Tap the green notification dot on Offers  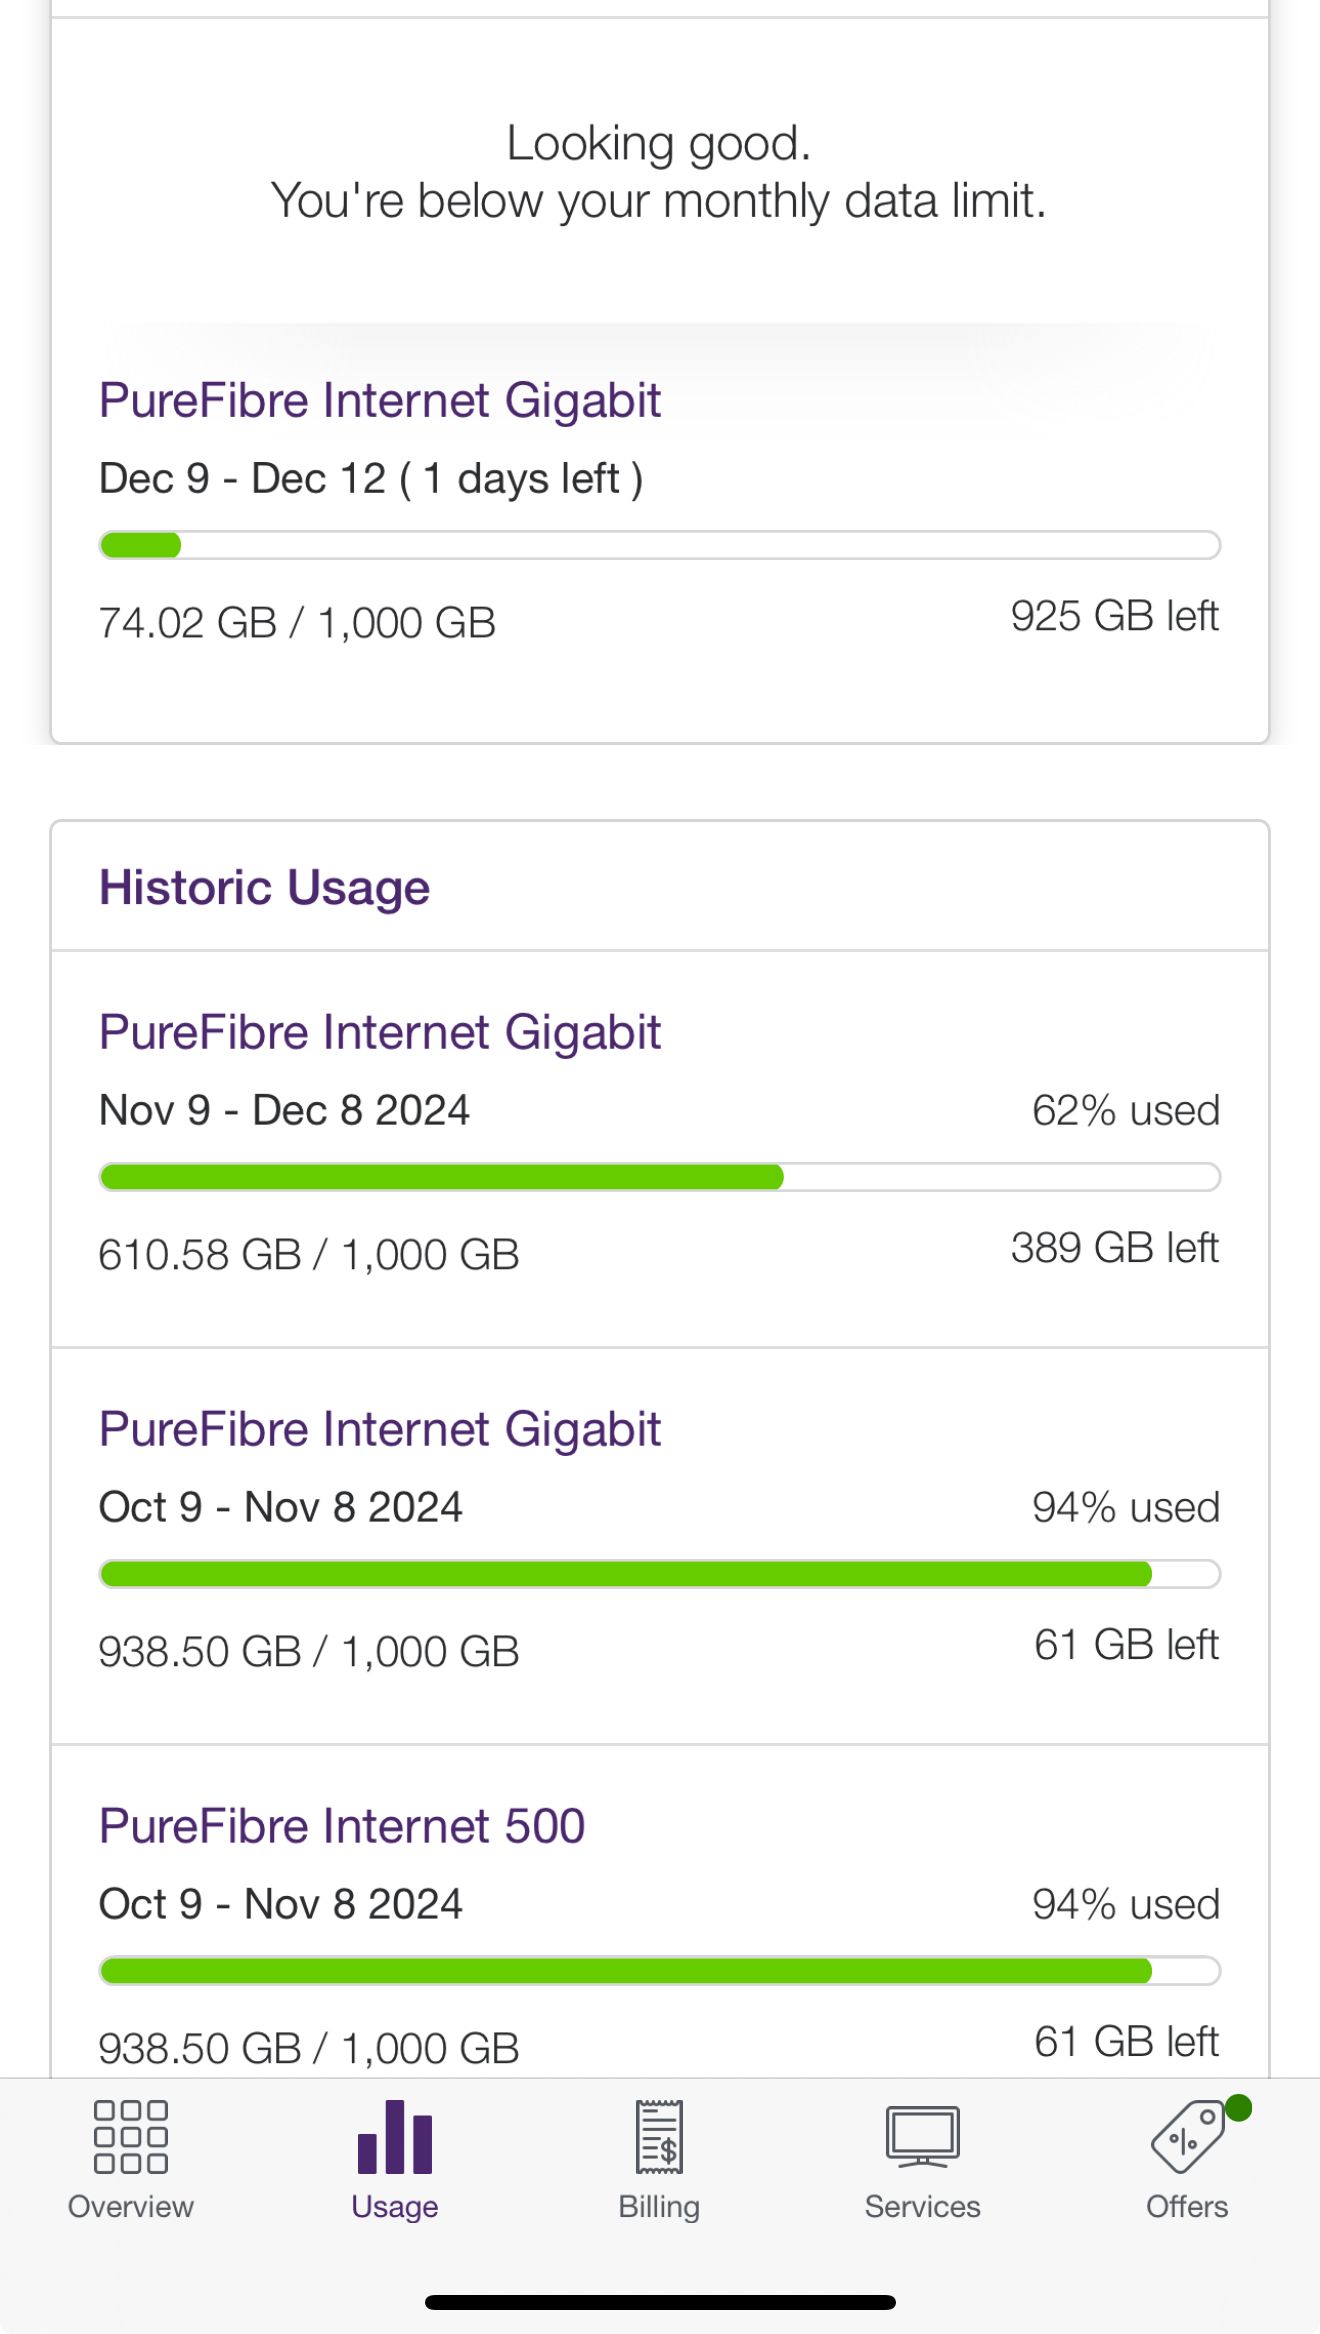tap(1238, 2108)
